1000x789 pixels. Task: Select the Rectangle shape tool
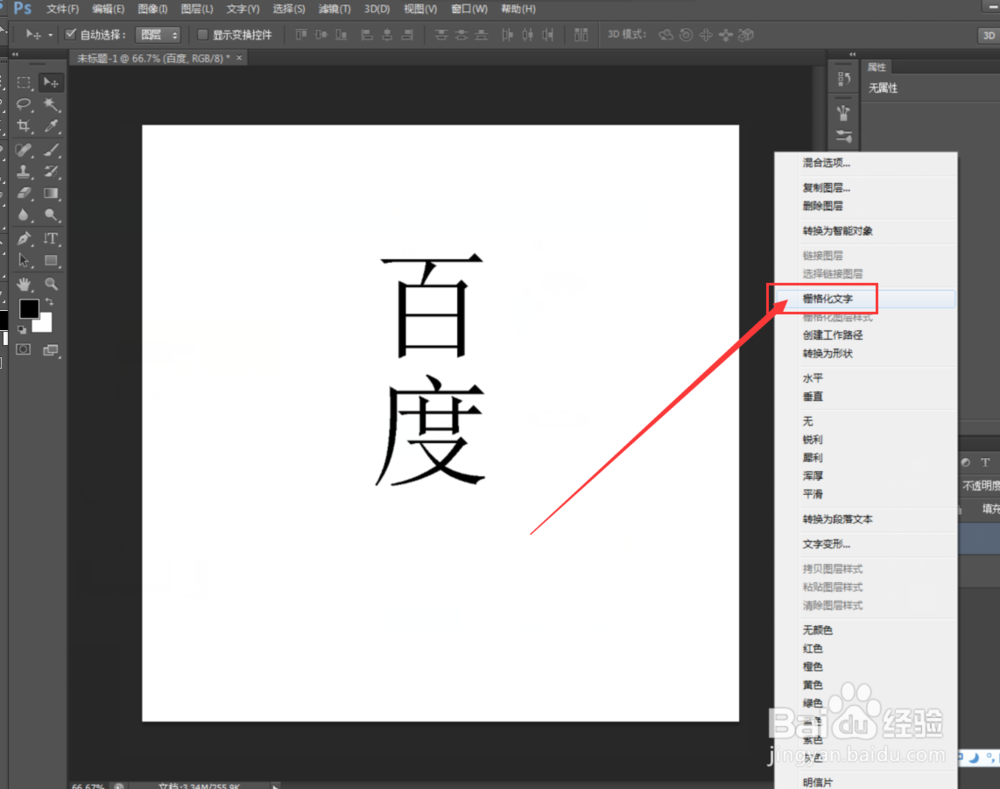(x=51, y=260)
